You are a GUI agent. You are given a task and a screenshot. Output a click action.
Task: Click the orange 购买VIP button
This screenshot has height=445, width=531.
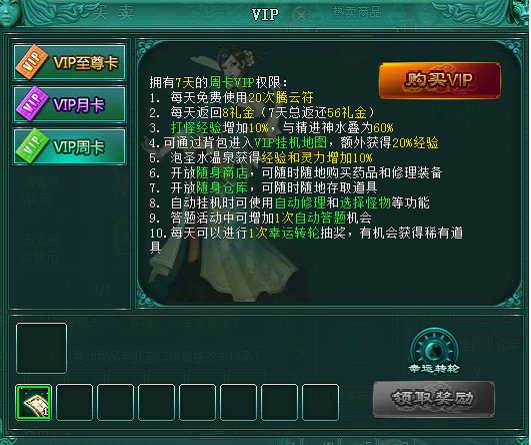[x=440, y=80]
